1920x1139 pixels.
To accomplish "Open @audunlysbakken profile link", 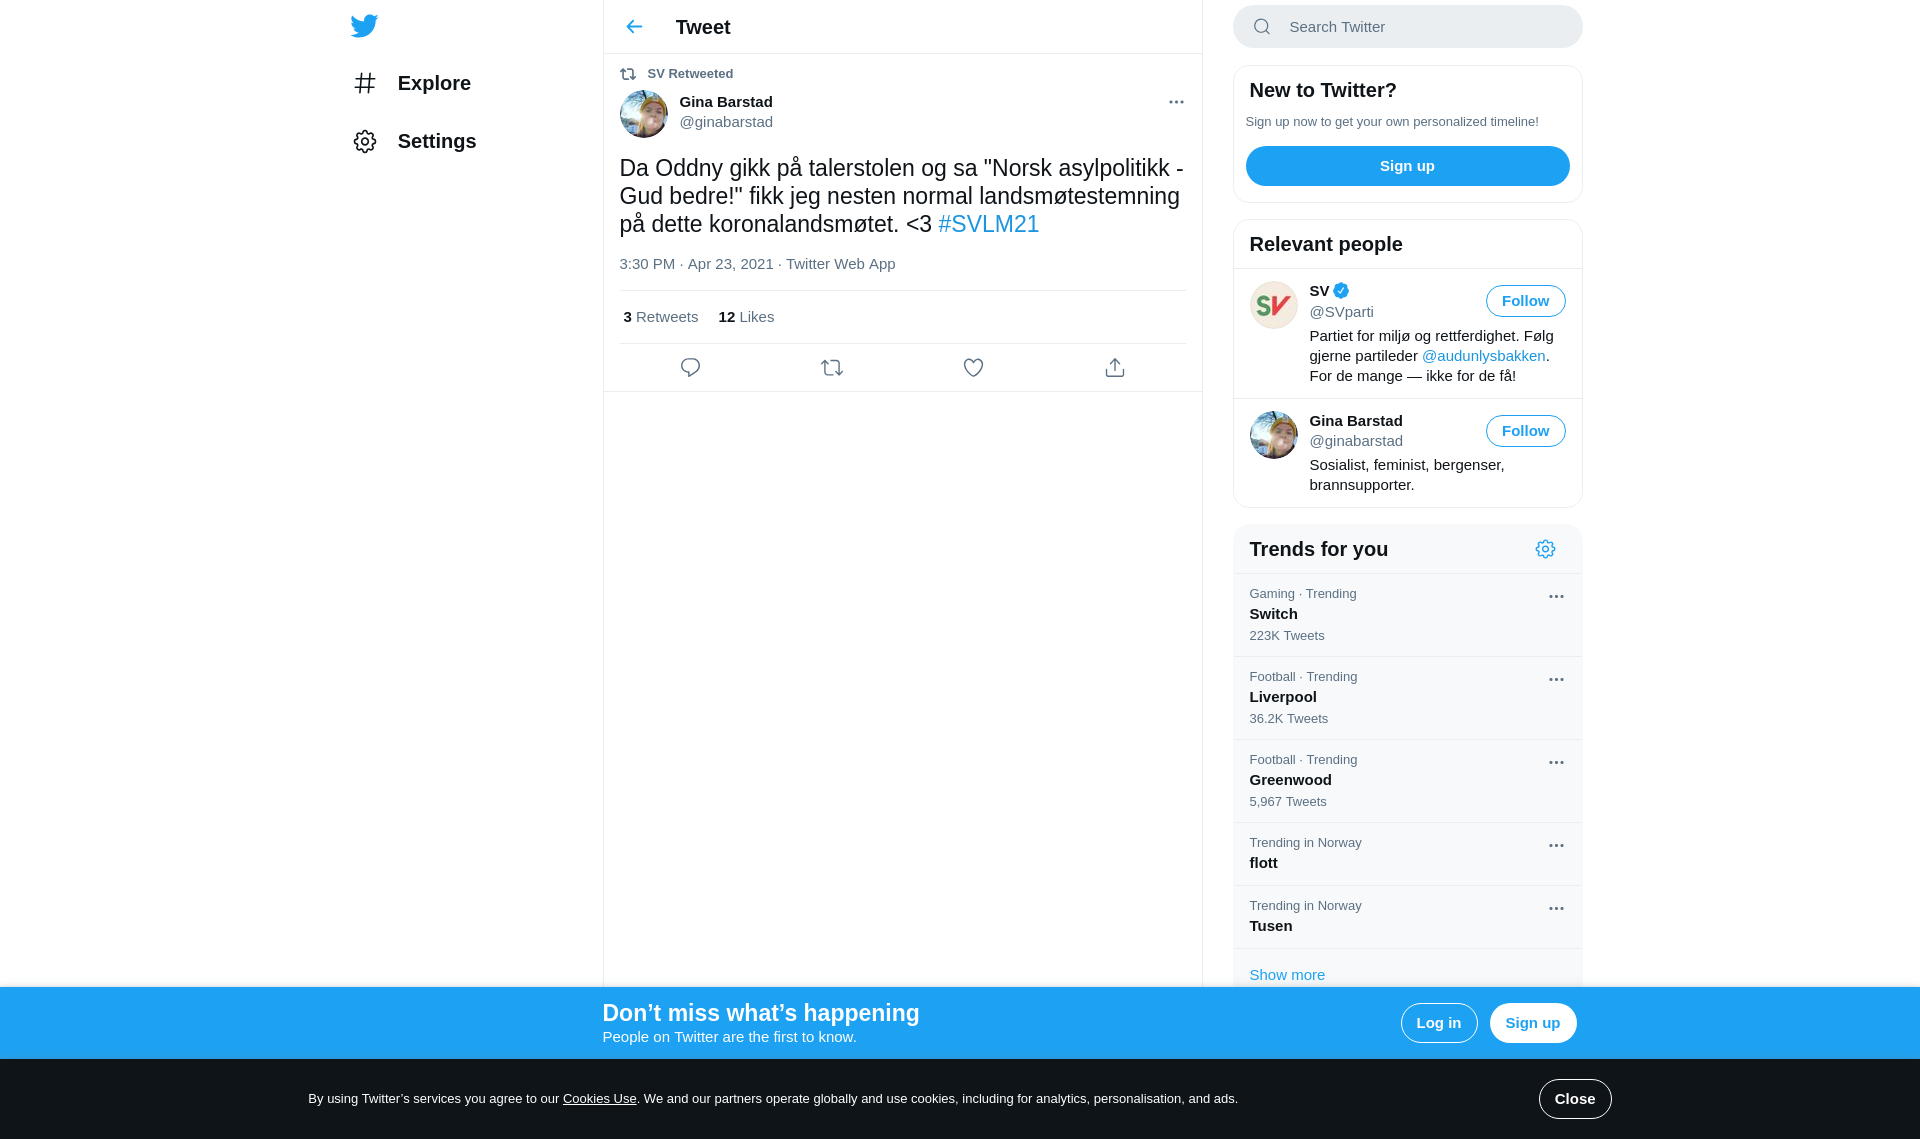I will (1483, 356).
